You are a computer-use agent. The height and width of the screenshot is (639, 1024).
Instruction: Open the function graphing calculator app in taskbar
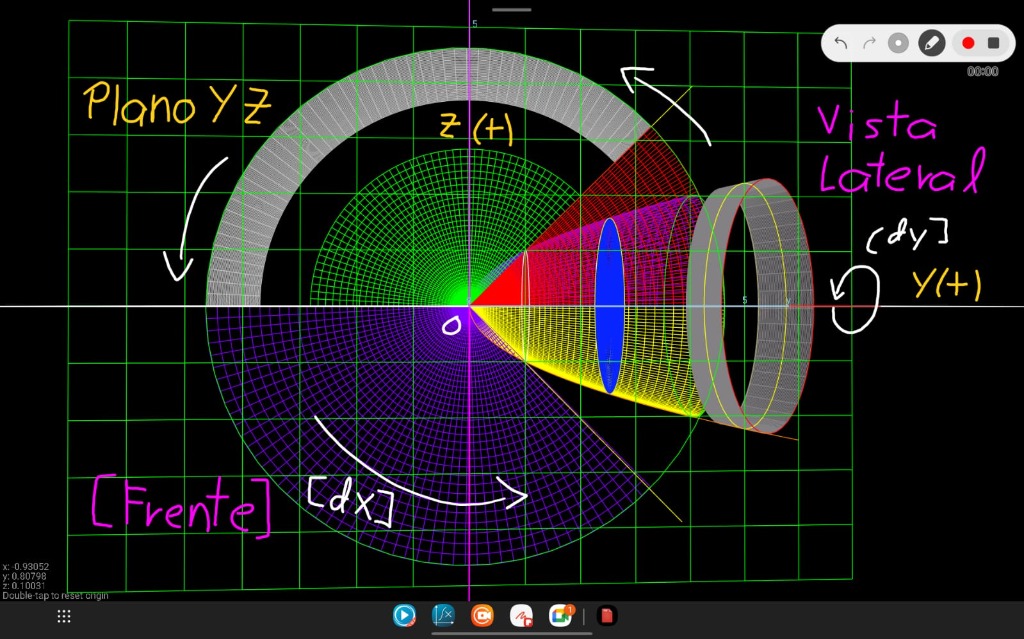click(x=443, y=616)
